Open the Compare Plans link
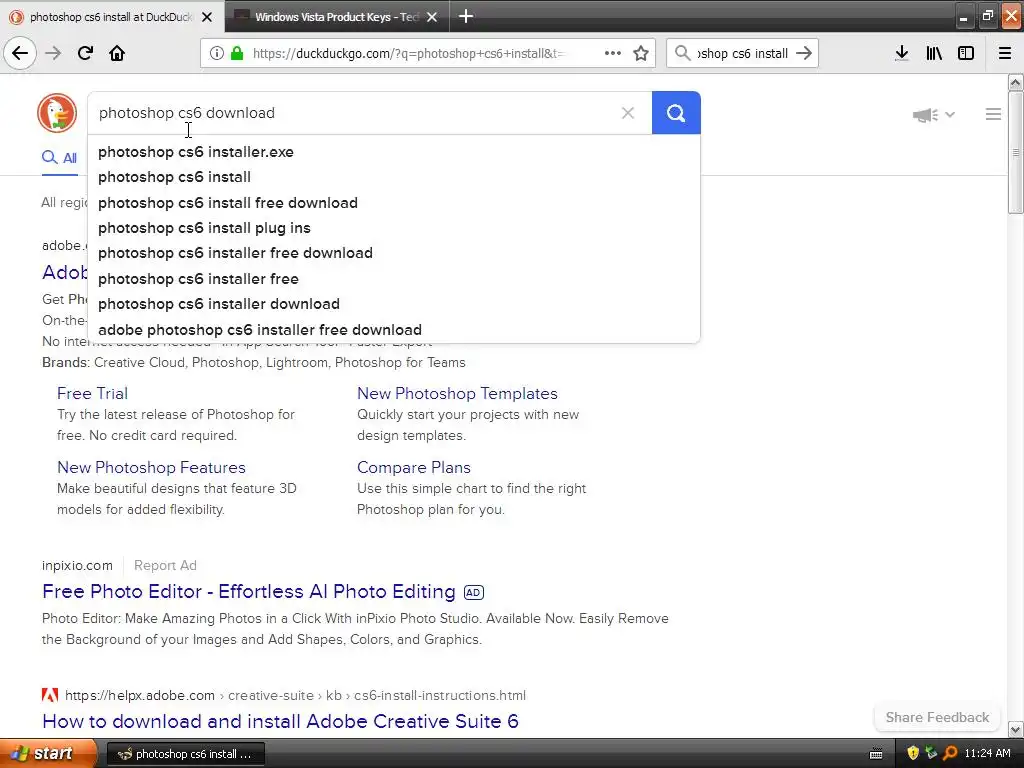The image size is (1024, 768). 413,467
